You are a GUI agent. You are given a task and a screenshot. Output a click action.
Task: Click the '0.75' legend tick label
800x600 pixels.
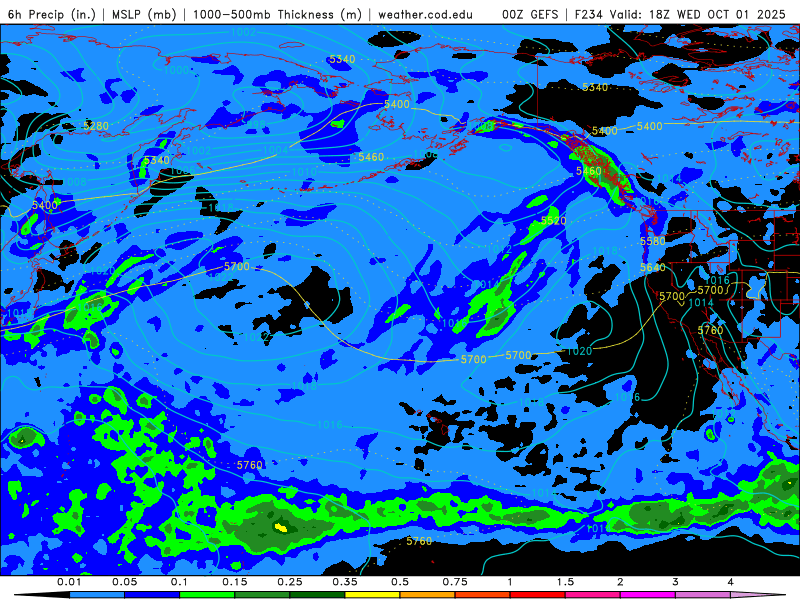click(x=455, y=582)
